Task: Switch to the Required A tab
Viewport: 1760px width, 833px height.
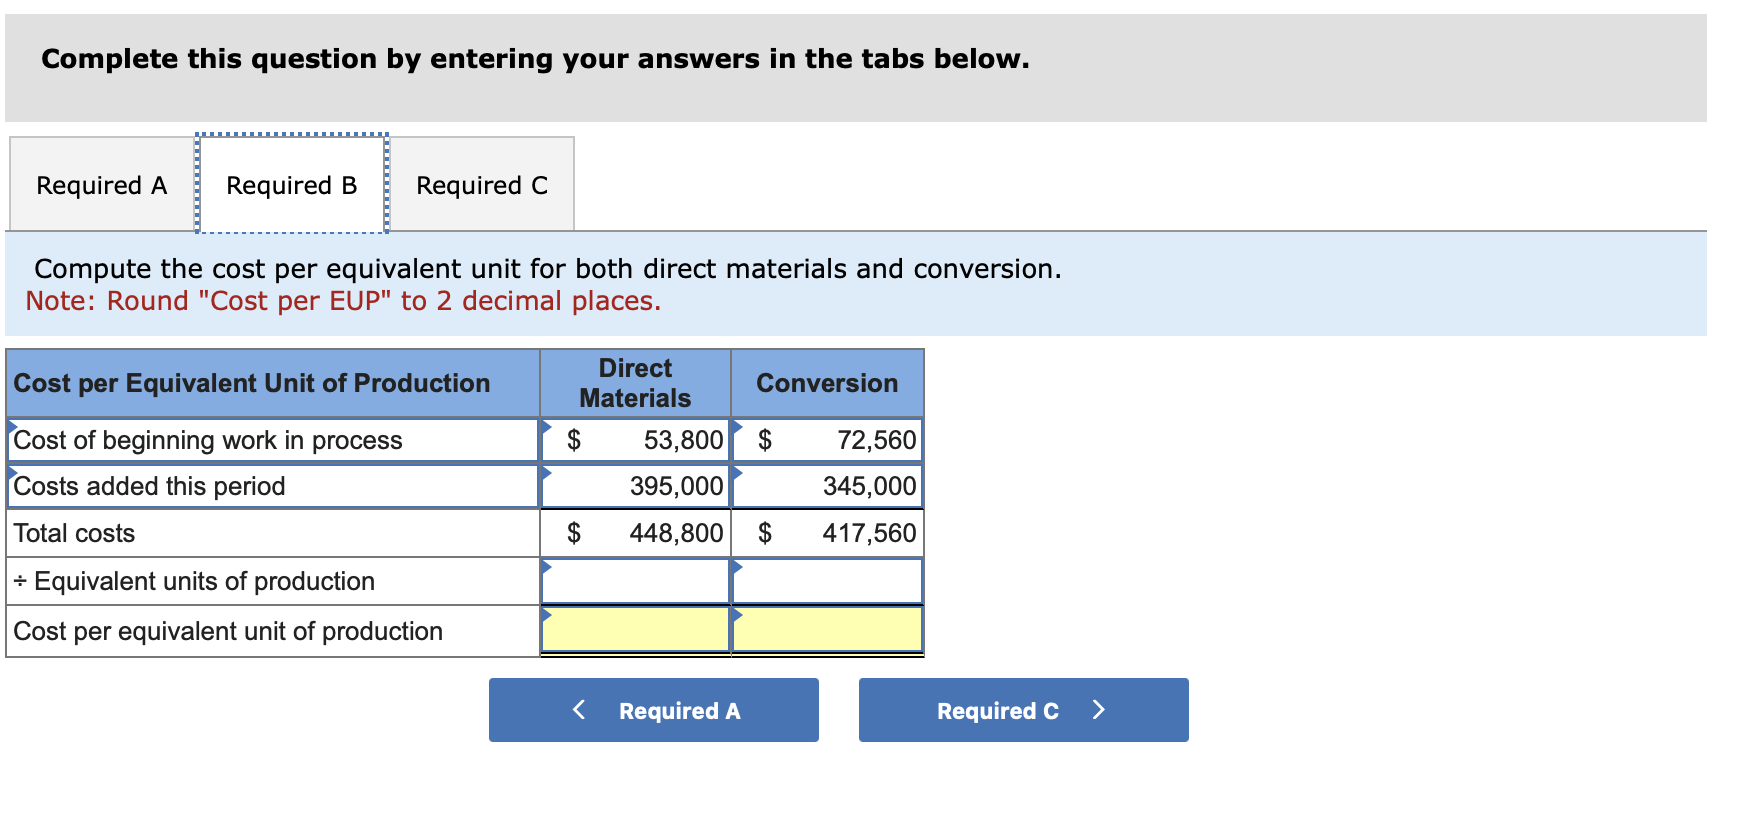Action: [102, 185]
